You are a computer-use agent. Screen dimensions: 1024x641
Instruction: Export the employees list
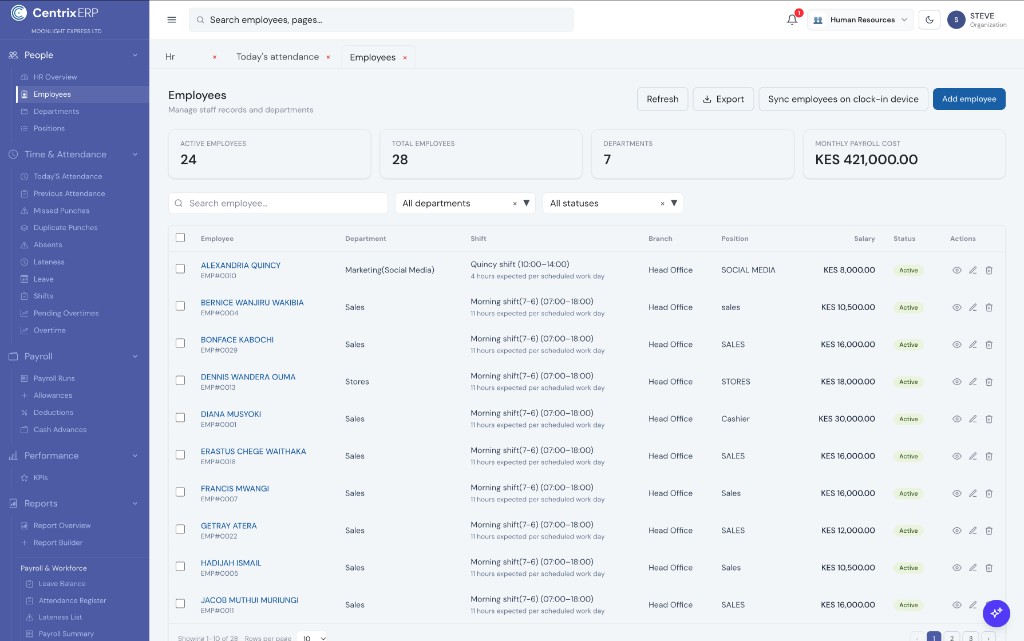[x=723, y=99]
